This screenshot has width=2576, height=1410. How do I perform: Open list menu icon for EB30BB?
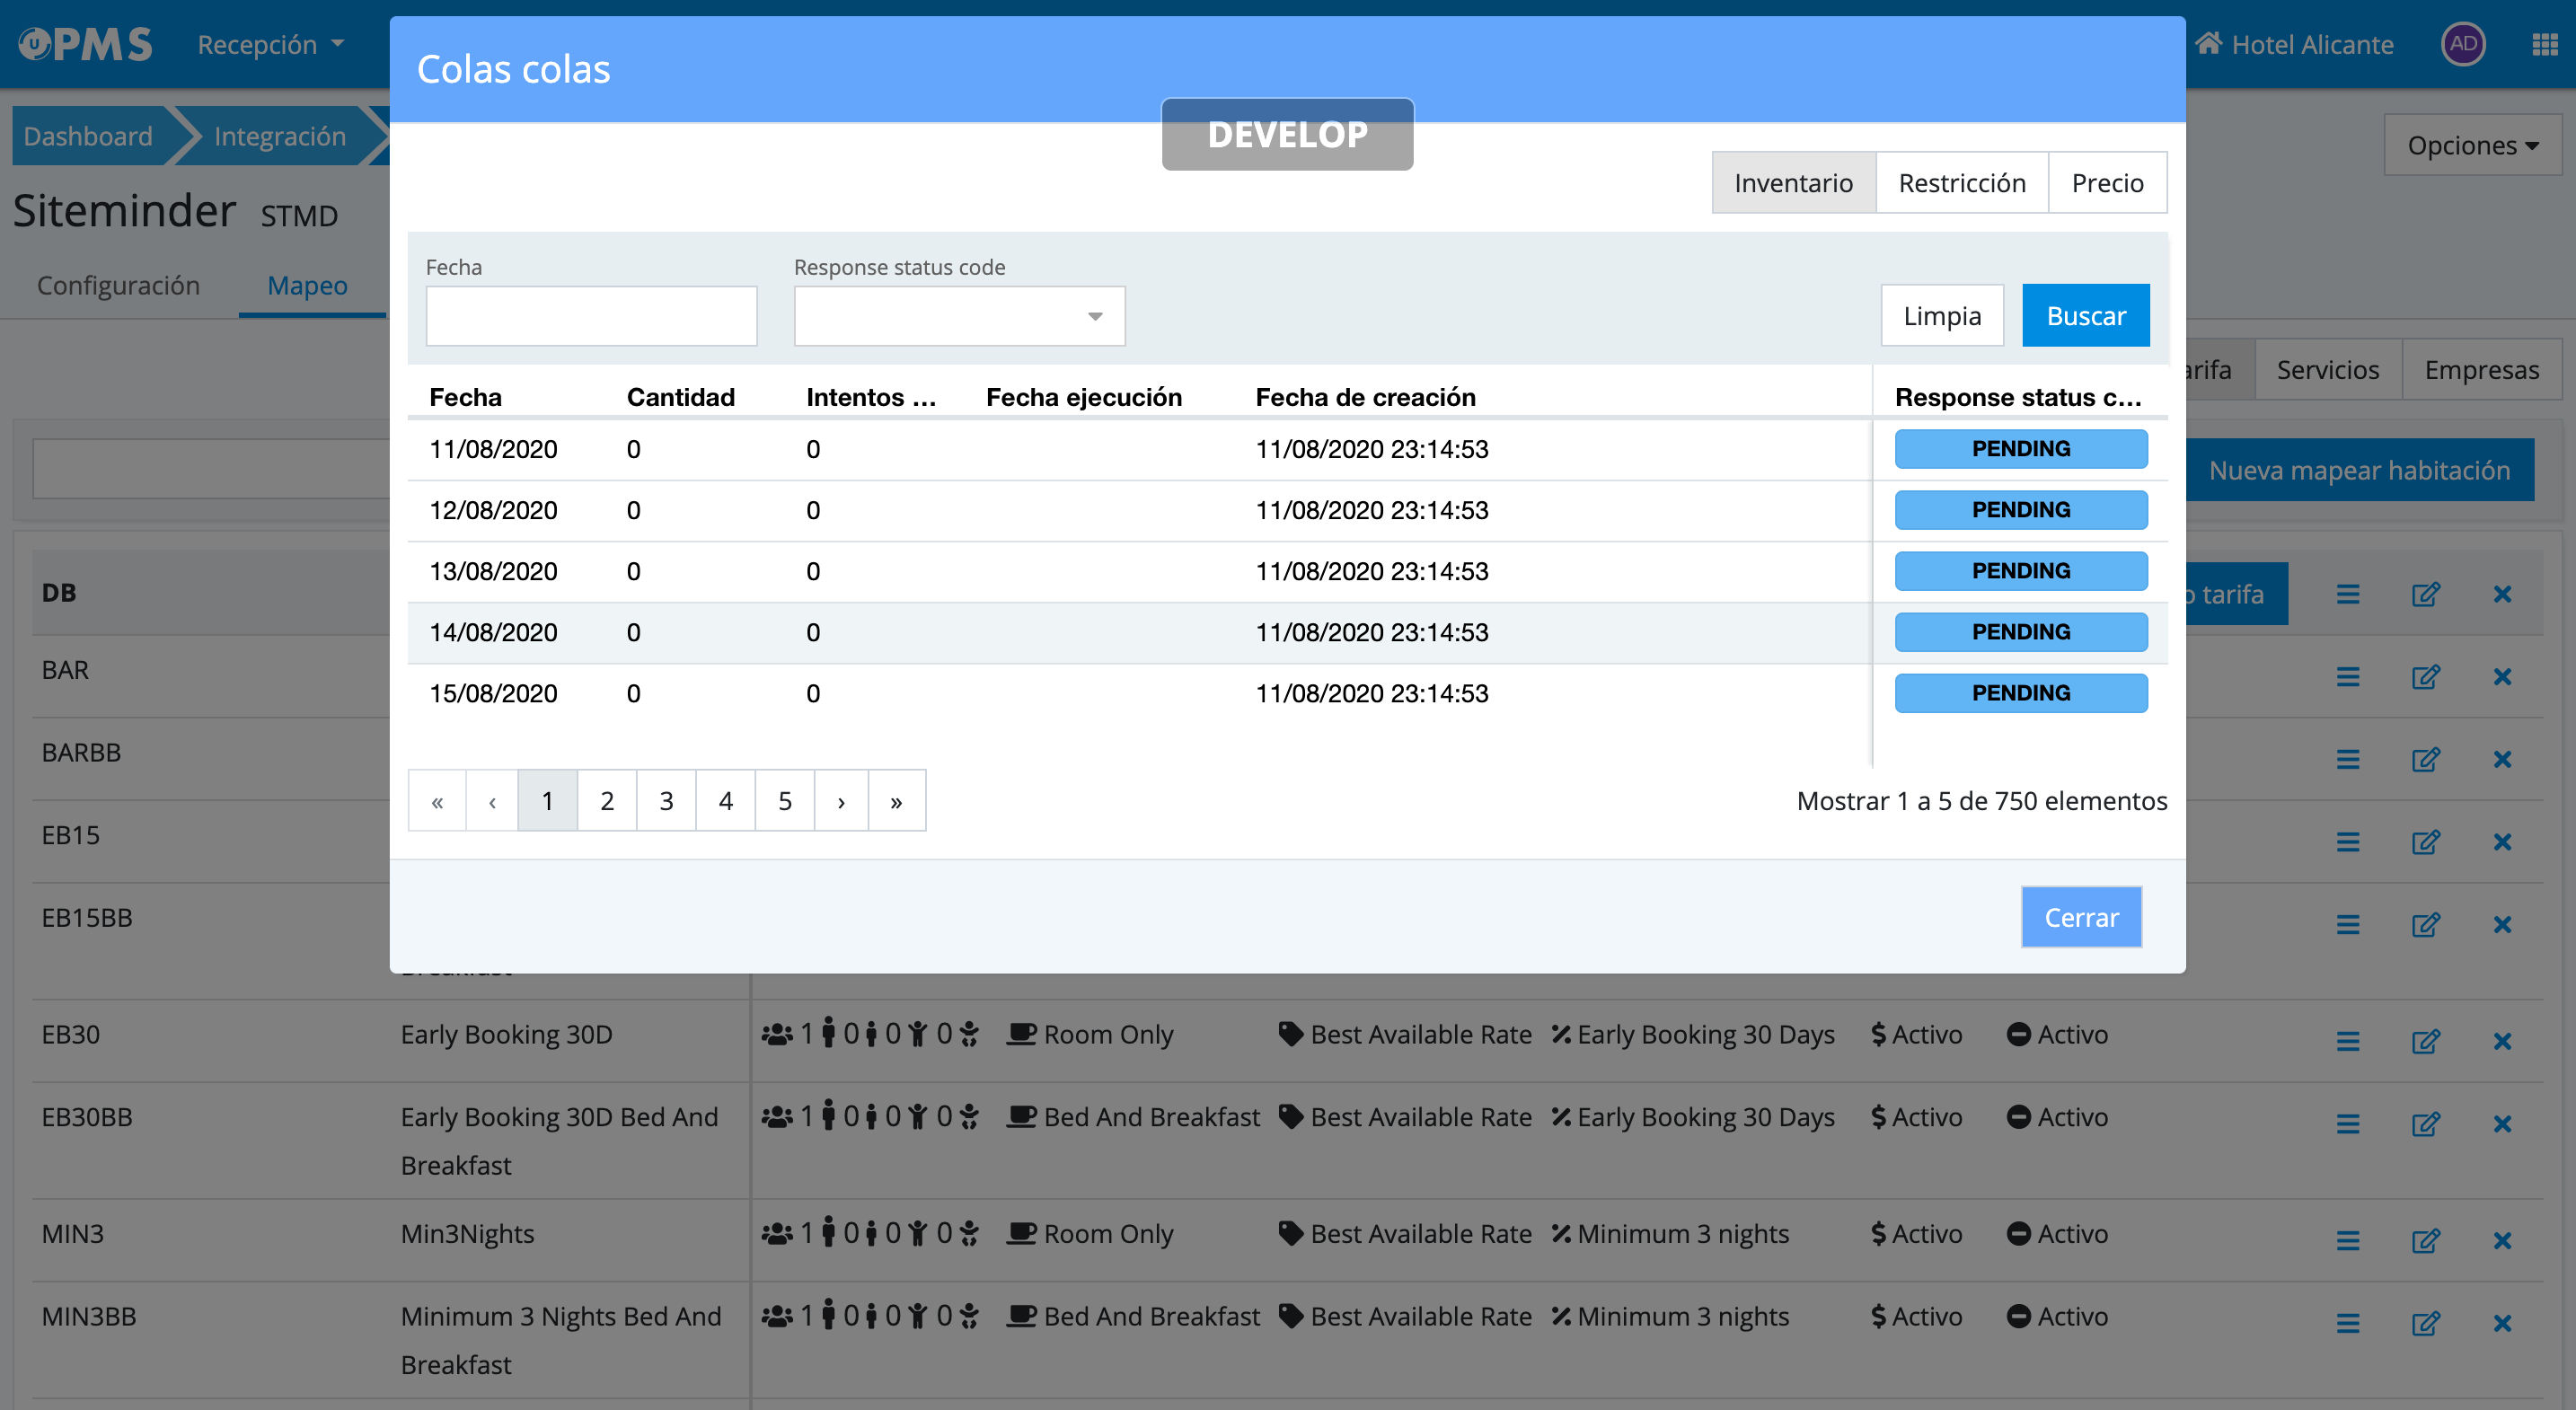tap(2347, 1124)
